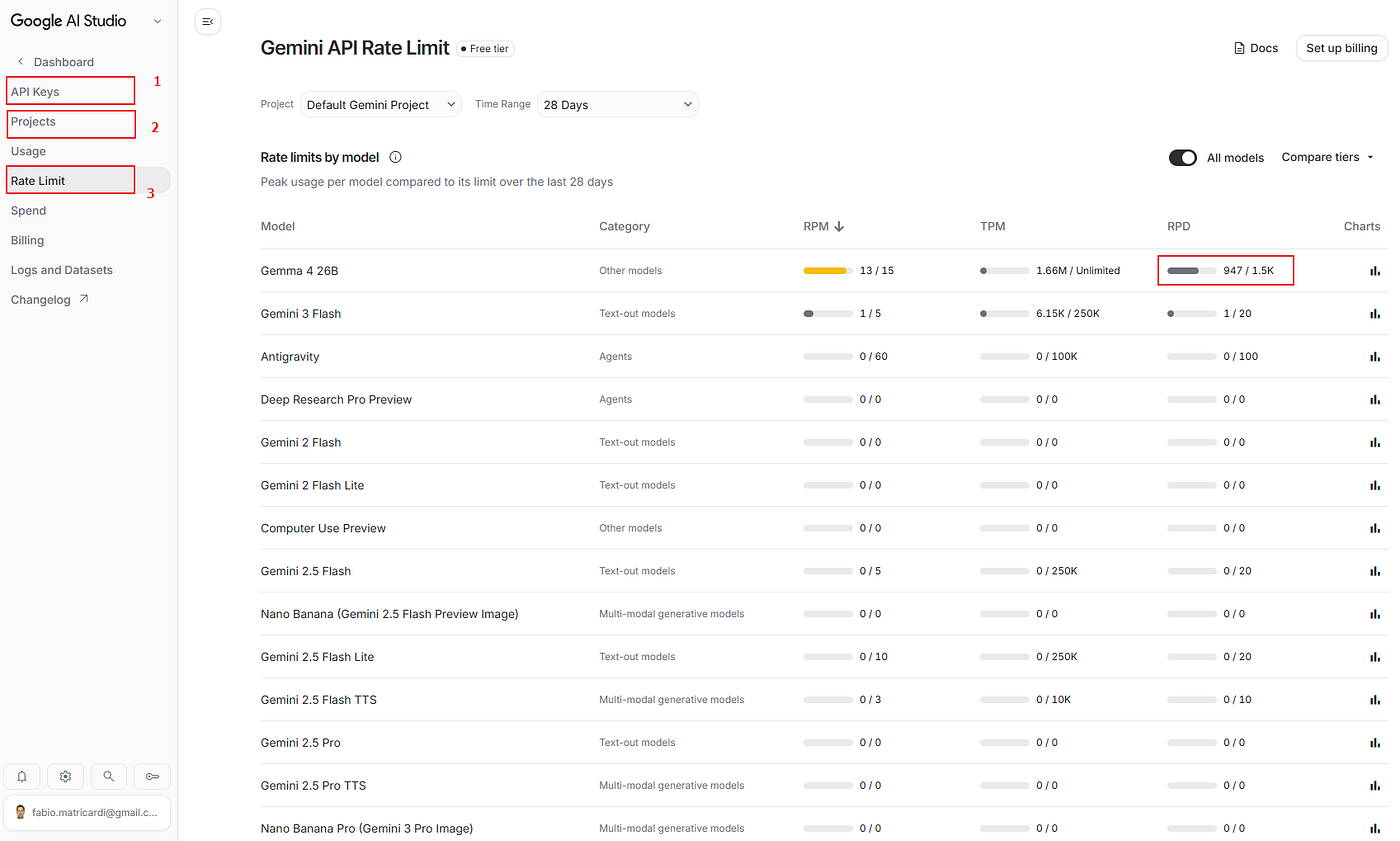The image size is (1400, 841).
Task: Open charts for Deep Research Pro Preview
Action: [x=1375, y=400]
